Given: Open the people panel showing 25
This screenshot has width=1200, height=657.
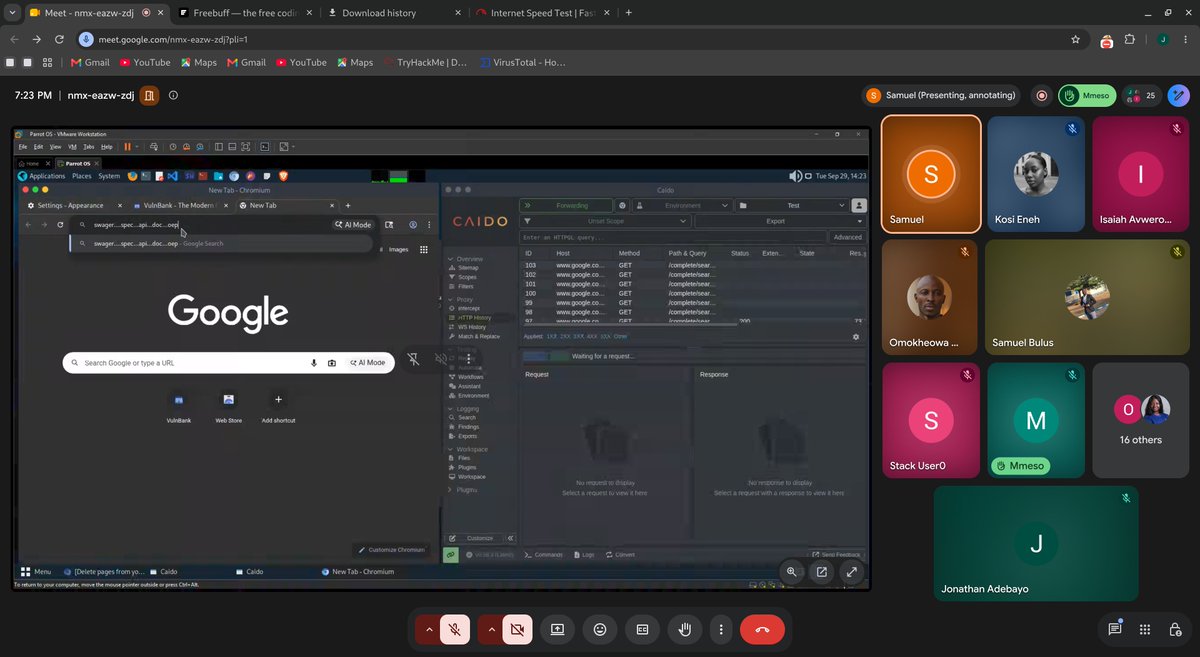Looking at the screenshot, I should (1142, 95).
